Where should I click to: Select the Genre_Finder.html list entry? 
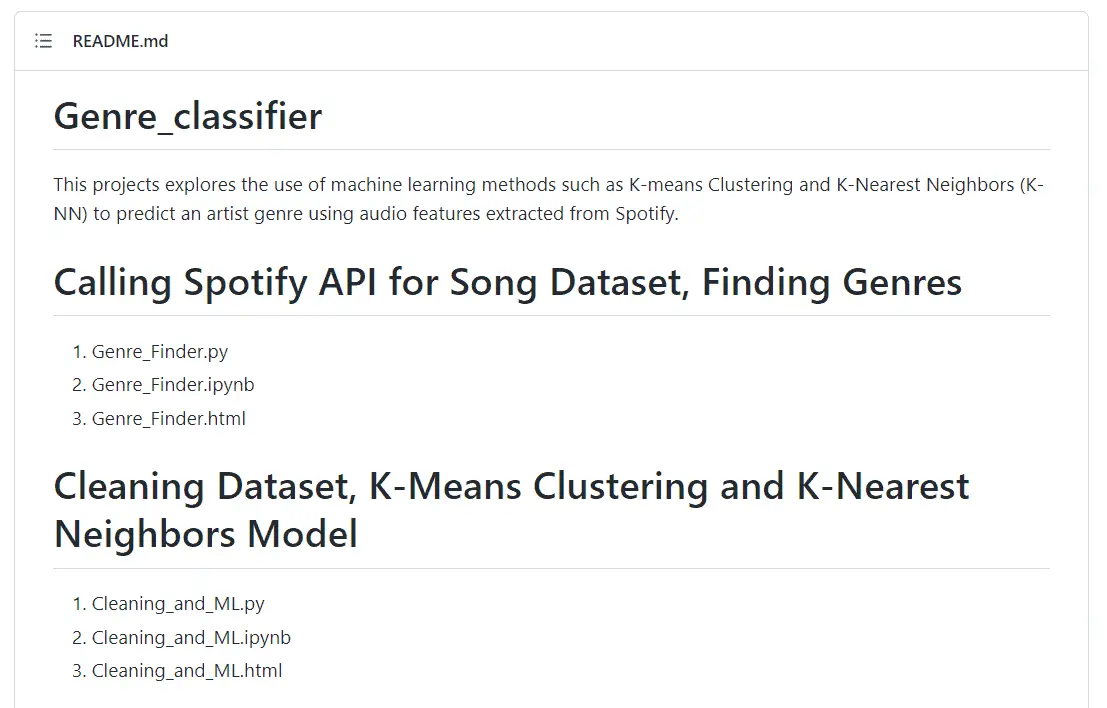coord(168,419)
